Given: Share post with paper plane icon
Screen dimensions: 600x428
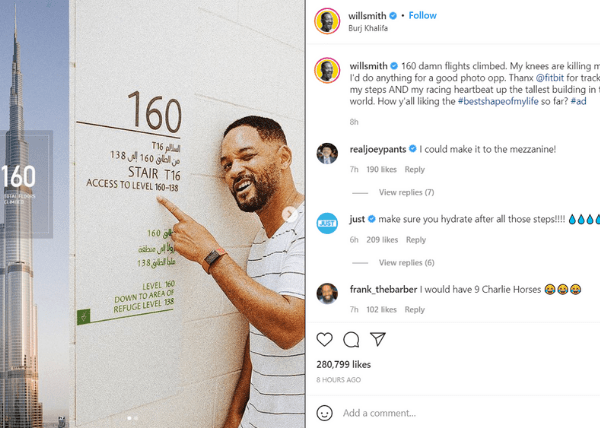Looking at the screenshot, I should (x=377, y=339).
